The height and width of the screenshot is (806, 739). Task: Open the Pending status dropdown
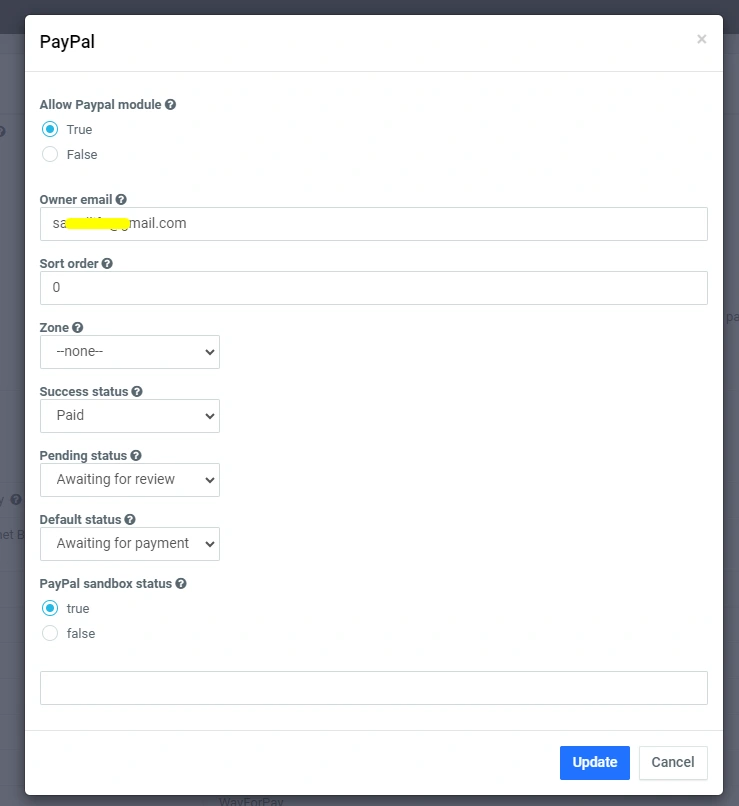pyautogui.click(x=130, y=480)
